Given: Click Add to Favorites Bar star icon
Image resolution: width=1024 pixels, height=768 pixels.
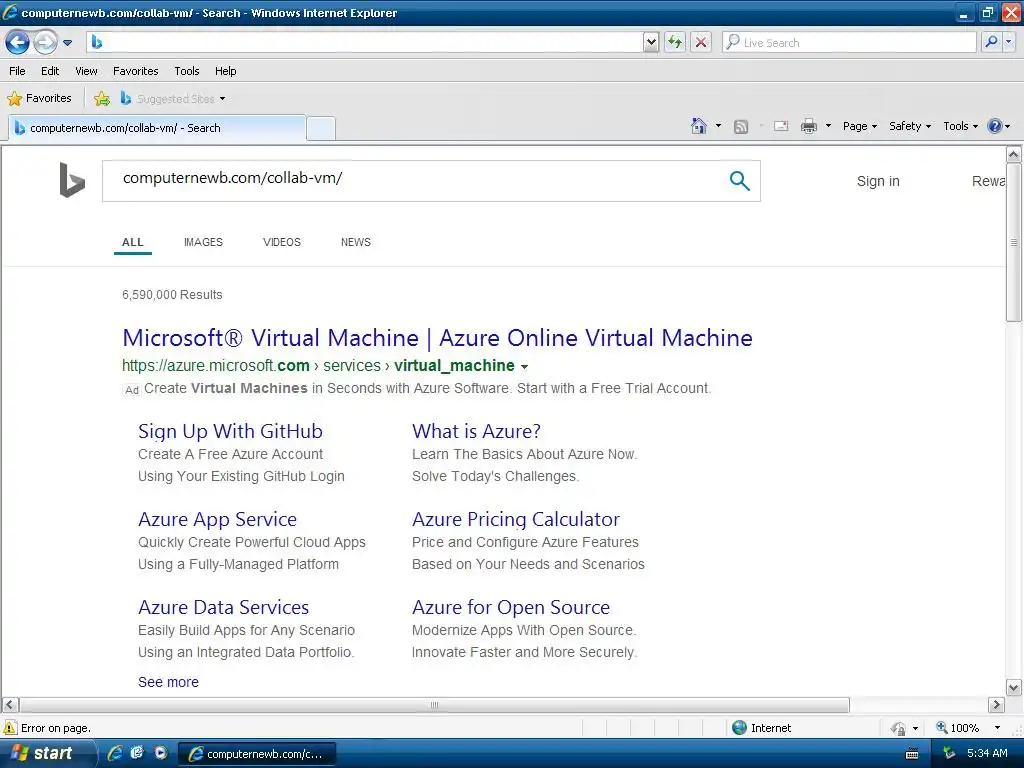Looking at the screenshot, I should coord(102,99).
